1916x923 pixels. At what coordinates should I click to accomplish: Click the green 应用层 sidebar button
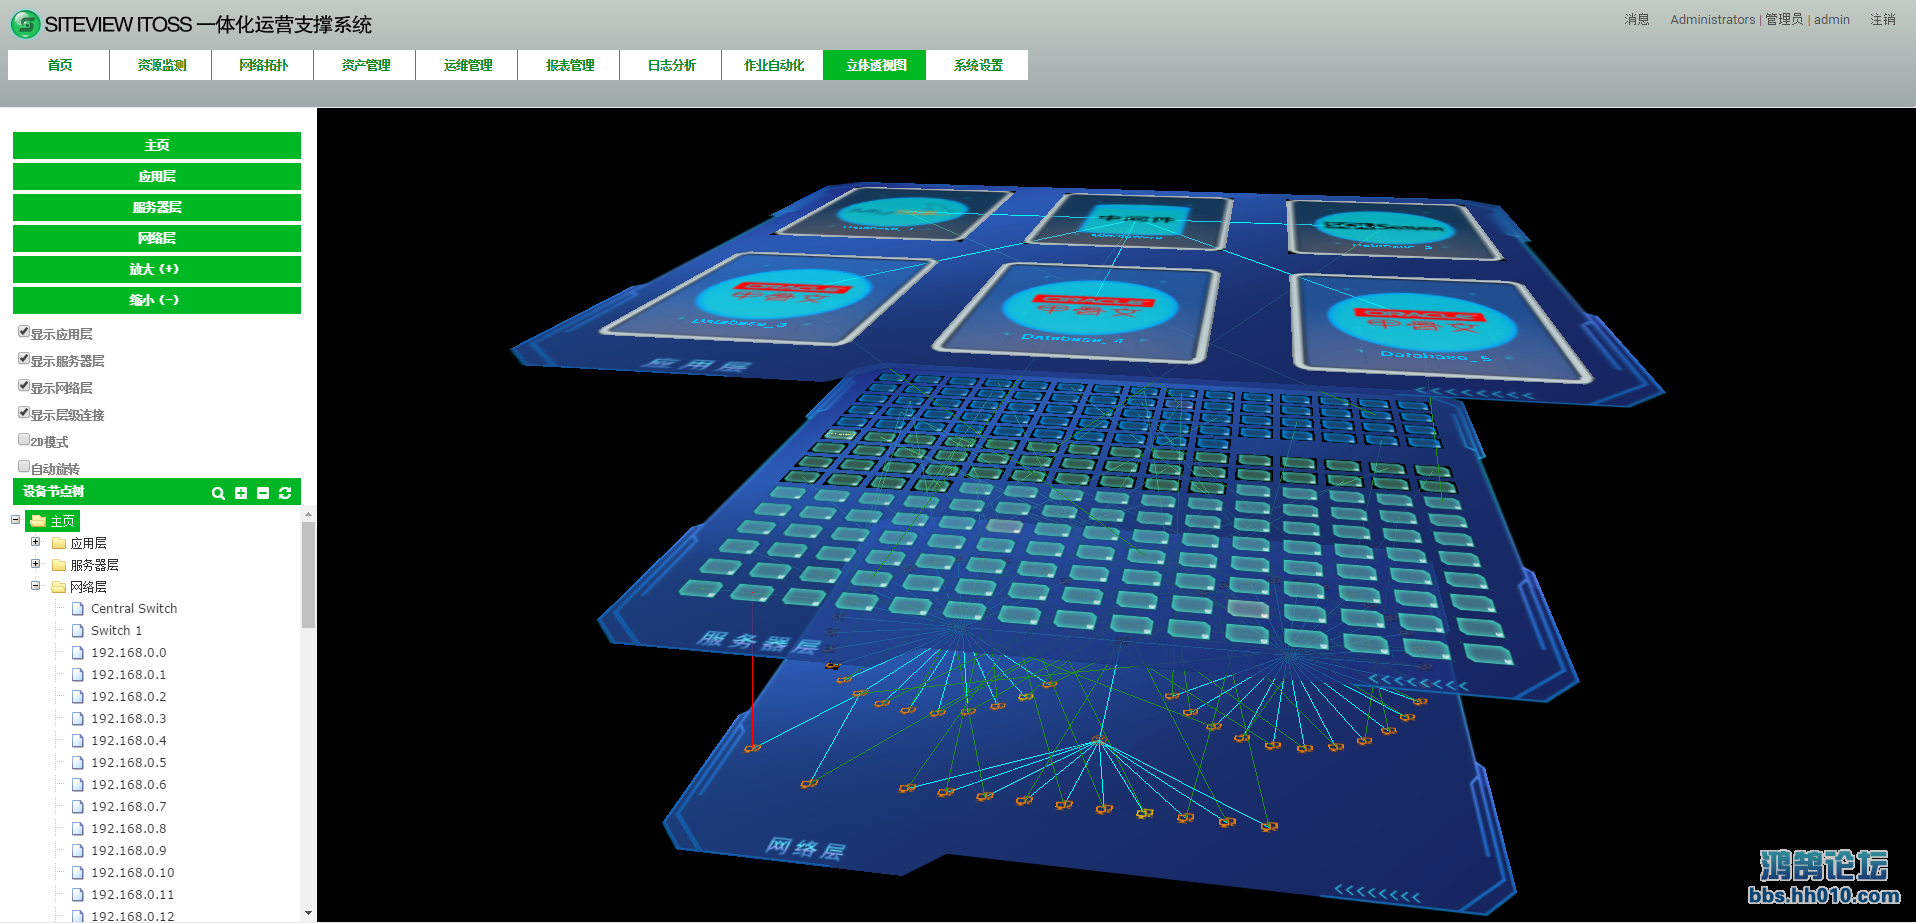pyautogui.click(x=157, y=177)
